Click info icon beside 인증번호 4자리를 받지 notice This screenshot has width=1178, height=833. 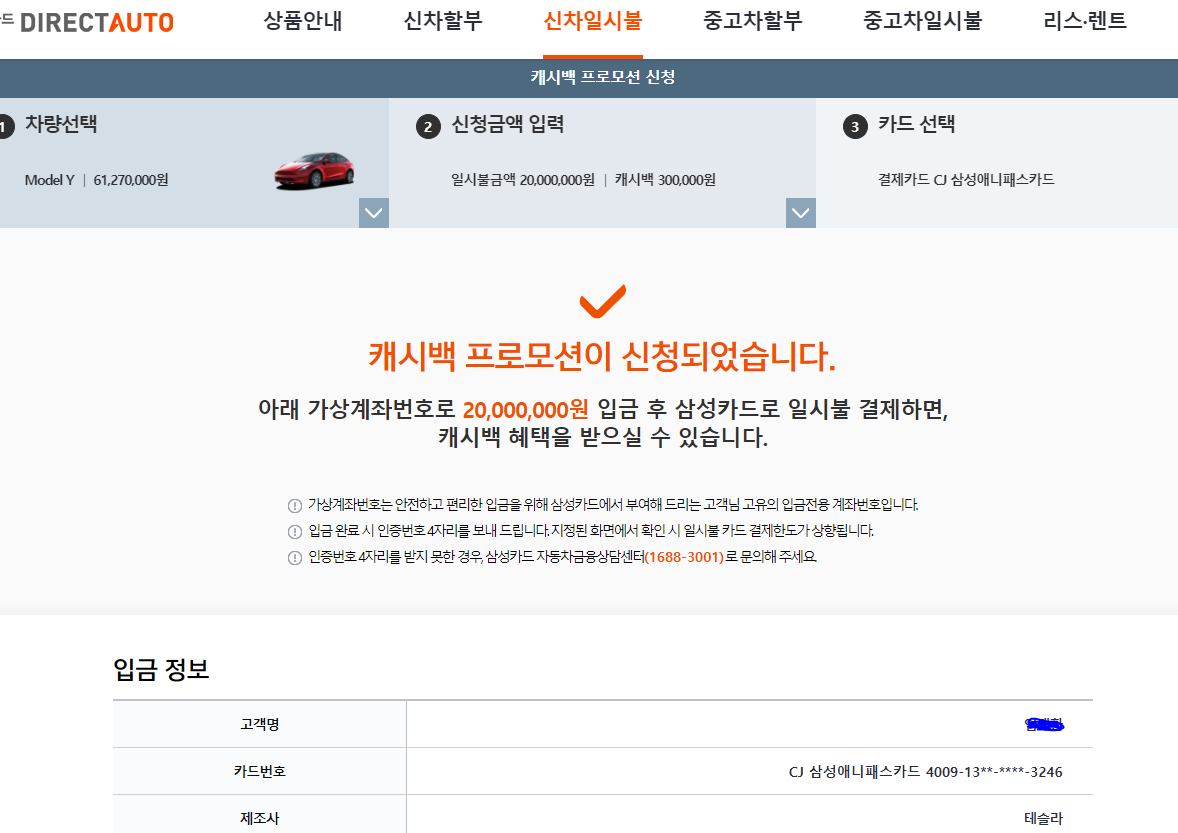pyautogui.click(x=295, y=558)
